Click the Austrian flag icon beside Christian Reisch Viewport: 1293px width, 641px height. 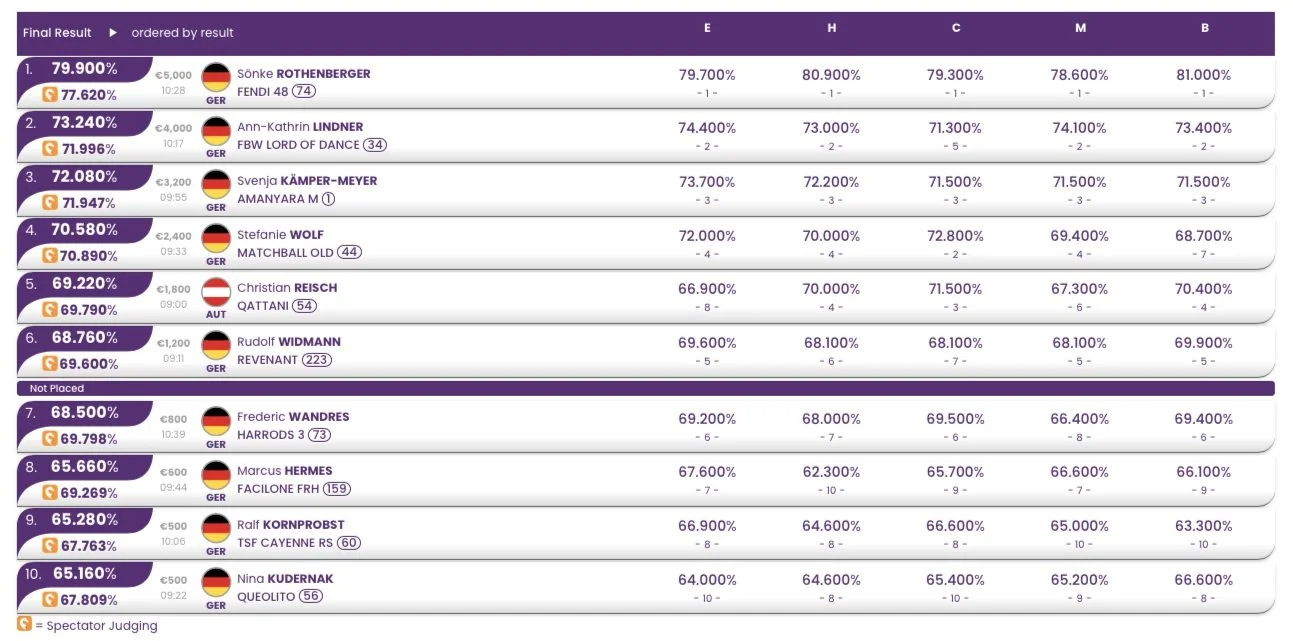(x=216, y=292)
